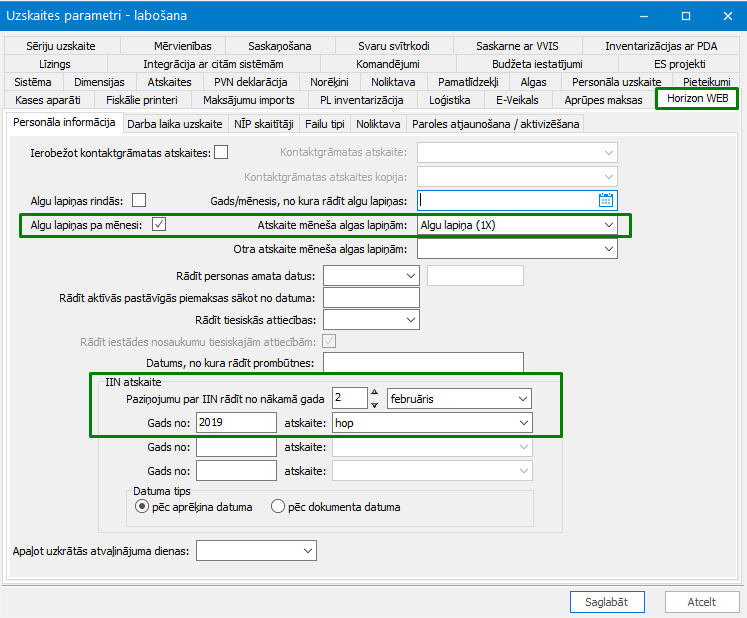Viewport: 747px width, 618px height.
Task: Switch to Darba laika uzskaite tab
Action: pos(175,124)
